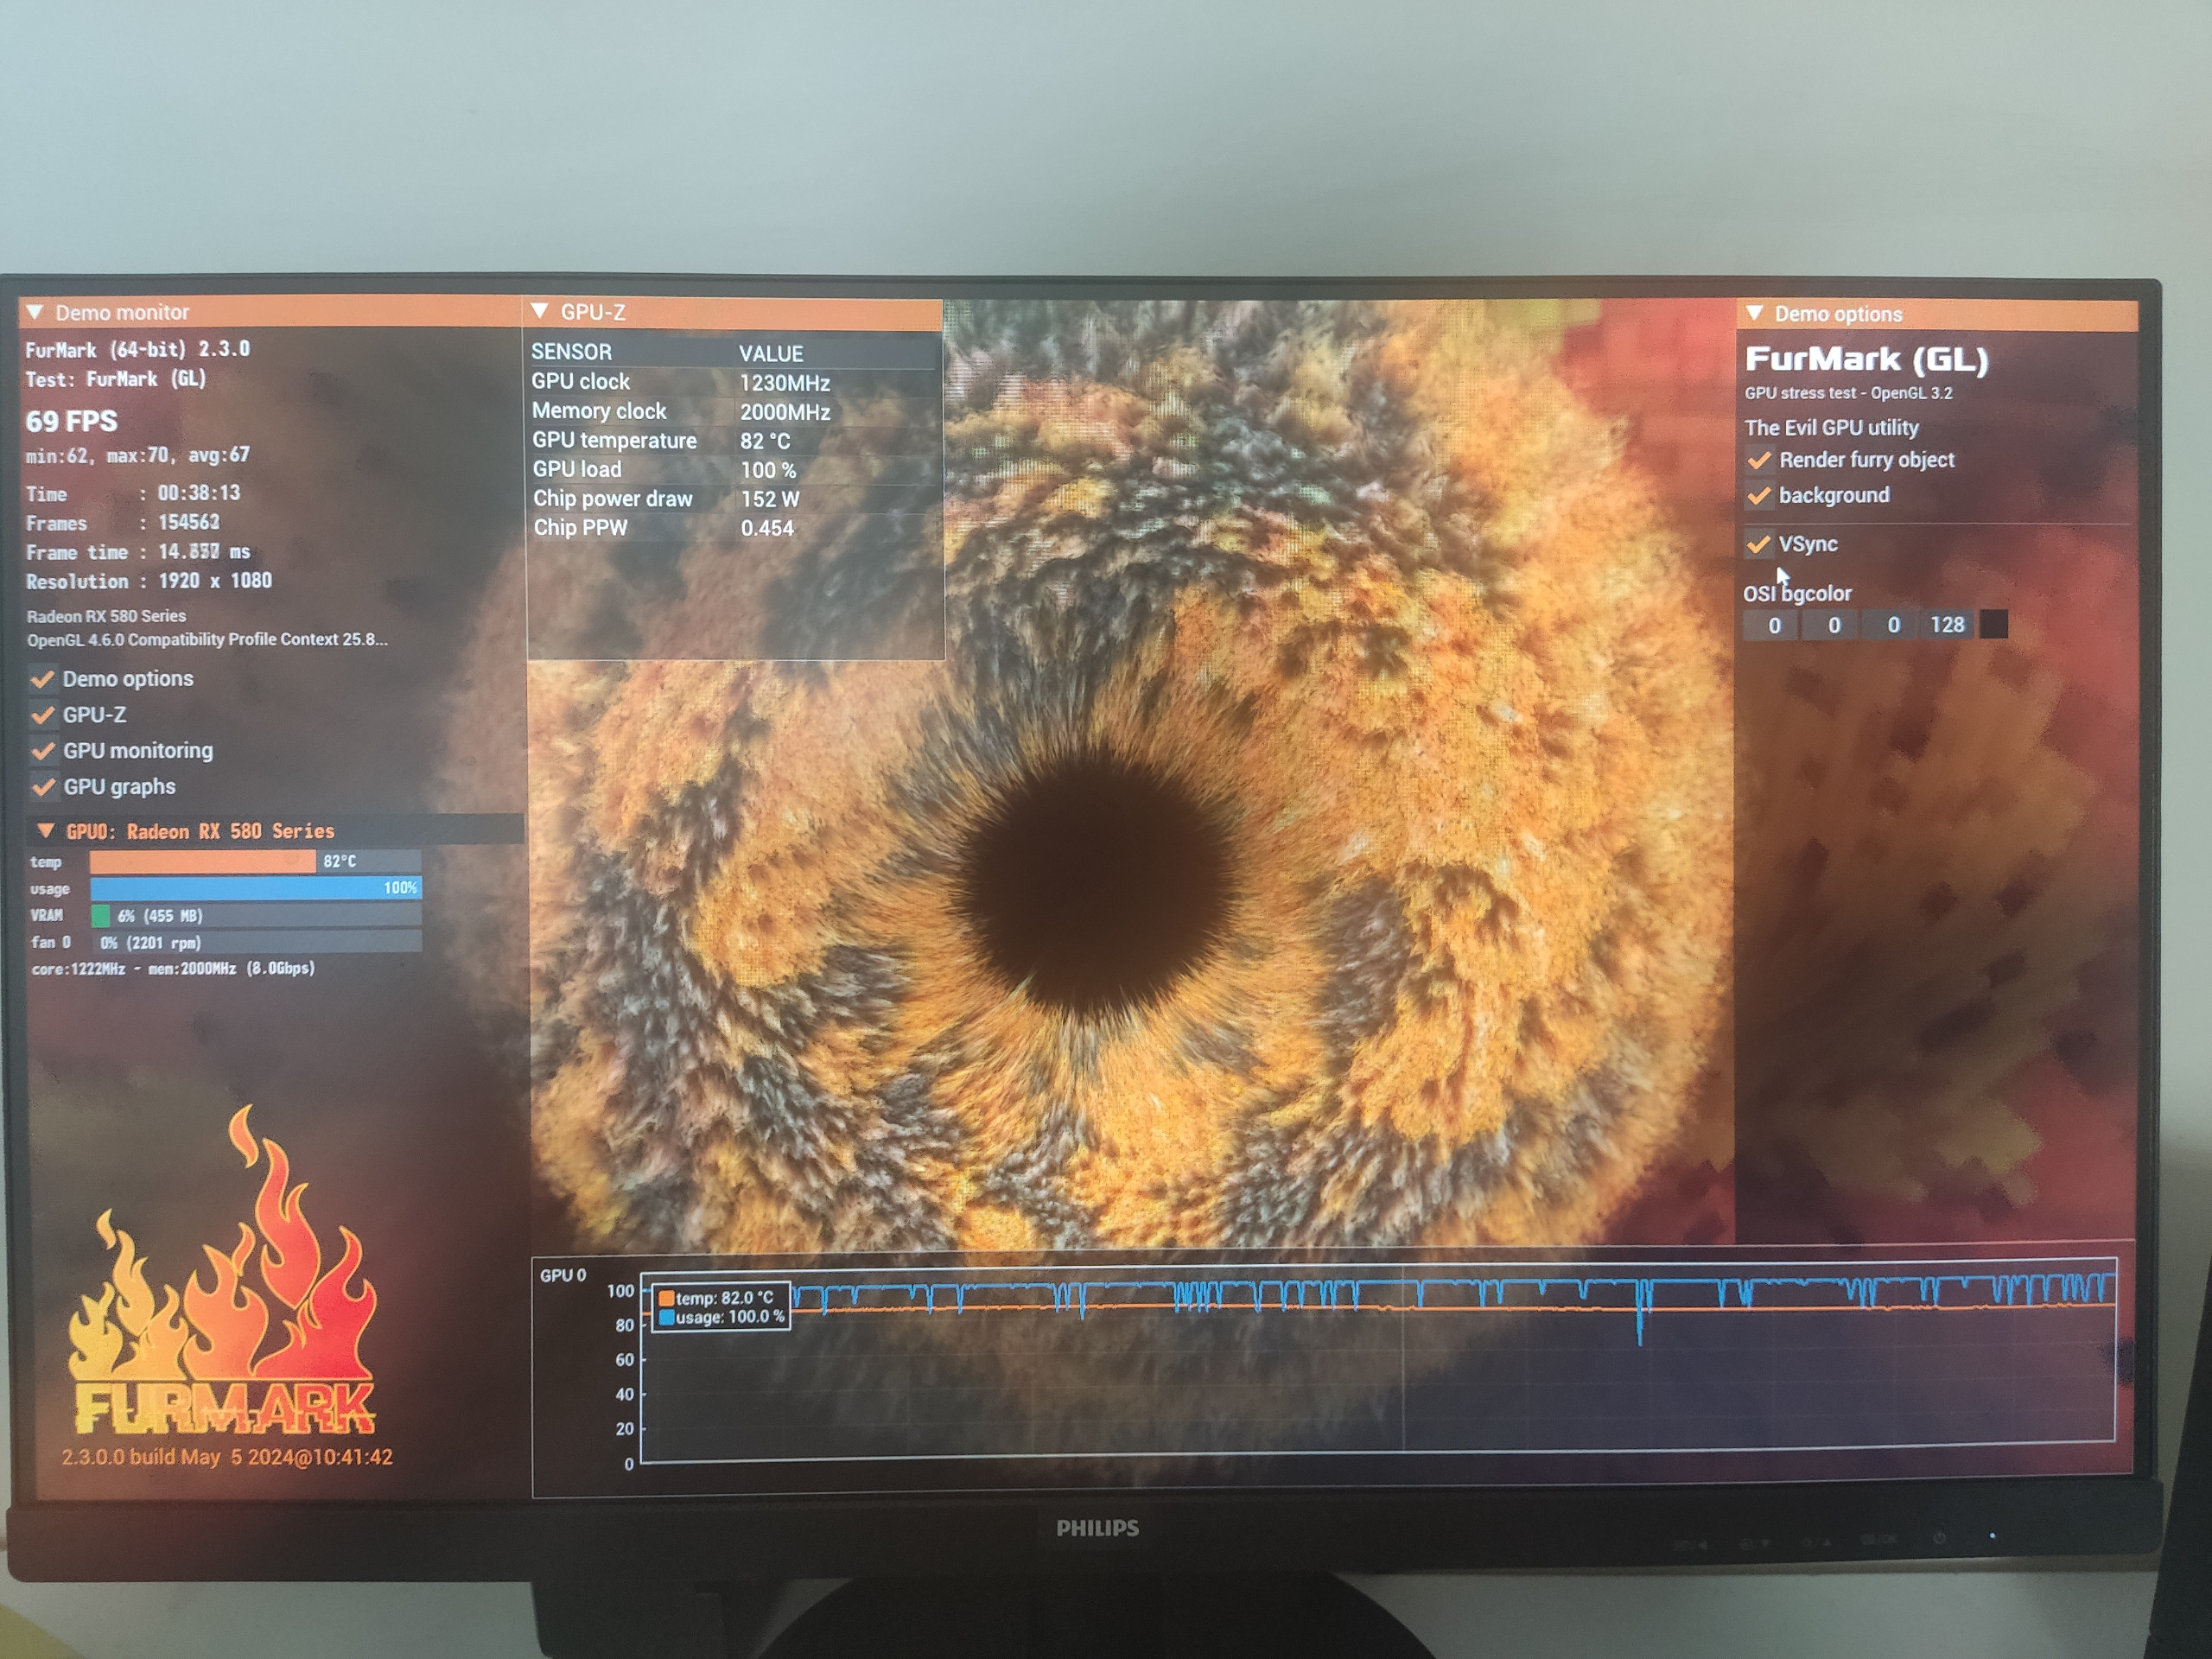Image resolution: width=2212 pixels, height=1659 pixels.
Task: Click the 'SENSOR' column header in GPU-Z
Action: pyautogui.click(x=572, y=352)
